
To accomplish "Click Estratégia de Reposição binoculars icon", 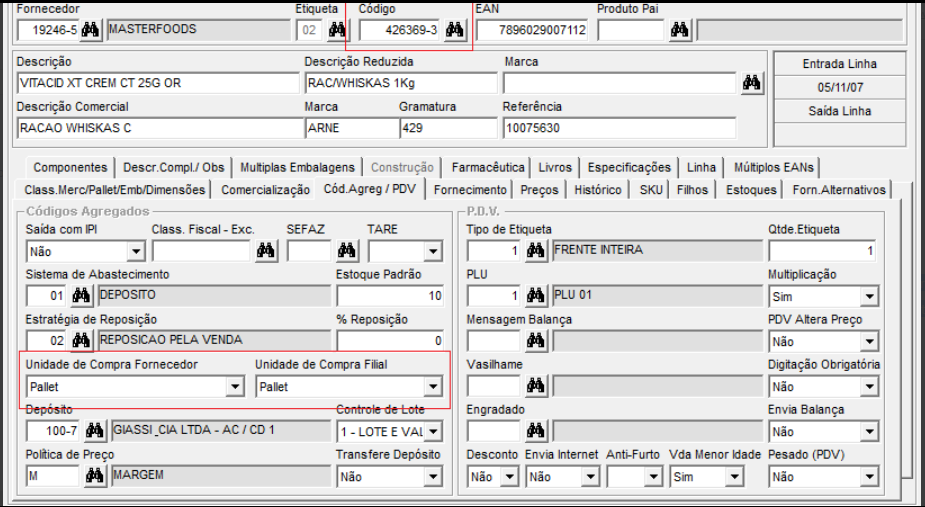I will click(81, 341).
